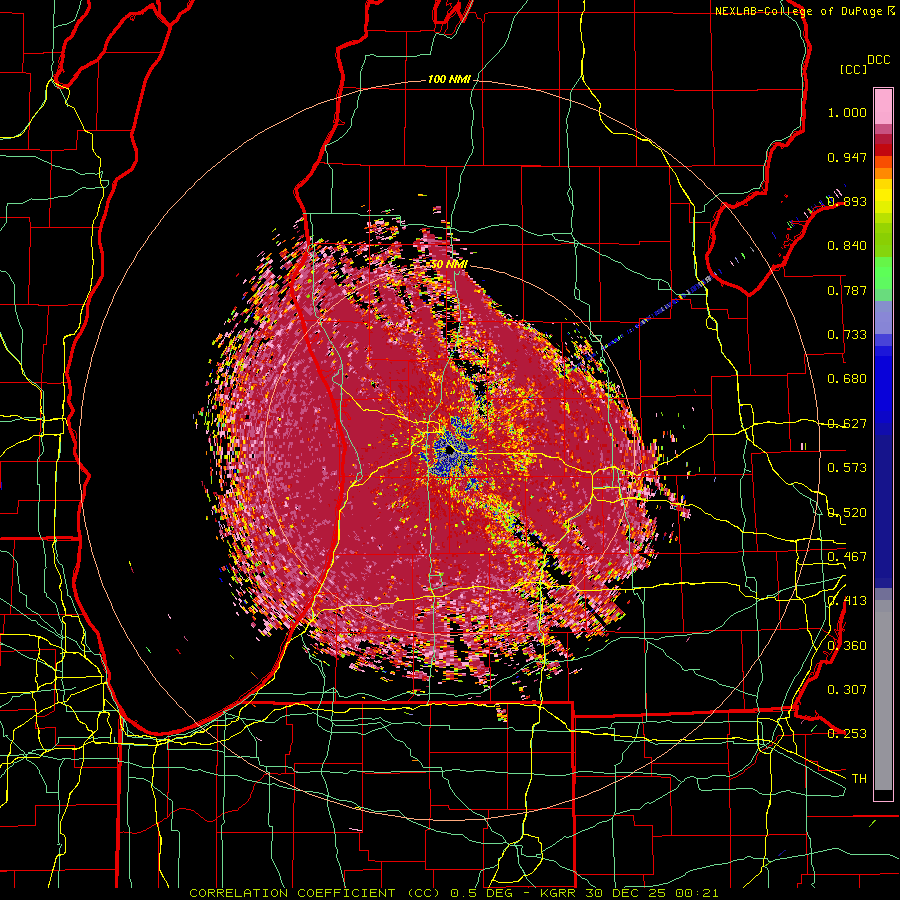The height and width of the screenshot is (900, 900).
Task: Pick the light pink color at the color bar top
Action: tap(883, 106)
